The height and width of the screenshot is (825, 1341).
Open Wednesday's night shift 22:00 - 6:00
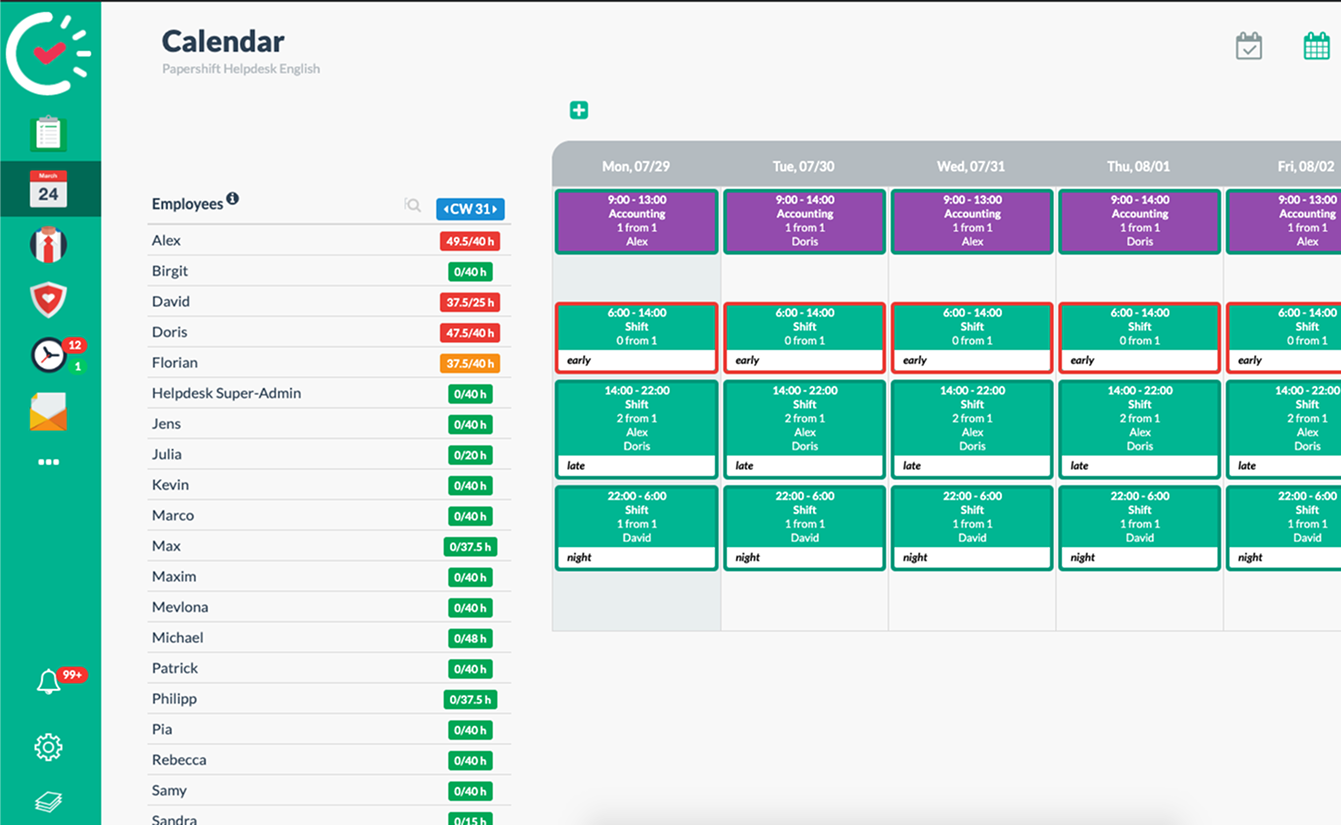[x=972, y=528]
